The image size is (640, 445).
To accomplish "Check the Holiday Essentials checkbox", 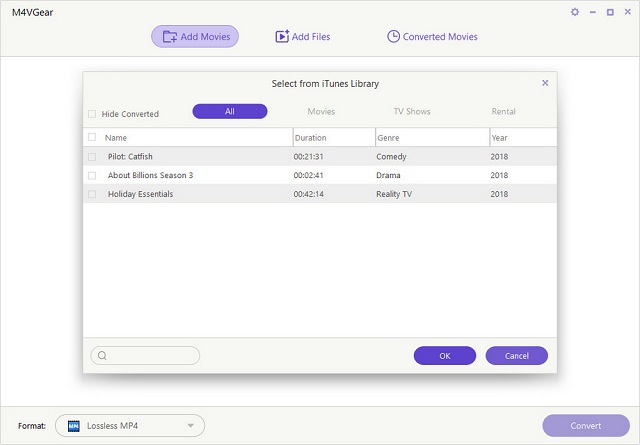I will pyautogui.click(x=92, y=194).
